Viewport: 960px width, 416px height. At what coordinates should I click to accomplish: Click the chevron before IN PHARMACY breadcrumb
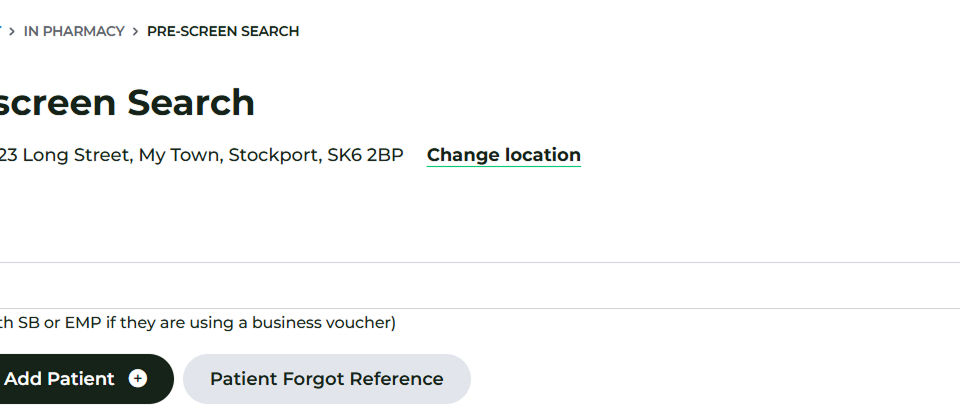12,31
